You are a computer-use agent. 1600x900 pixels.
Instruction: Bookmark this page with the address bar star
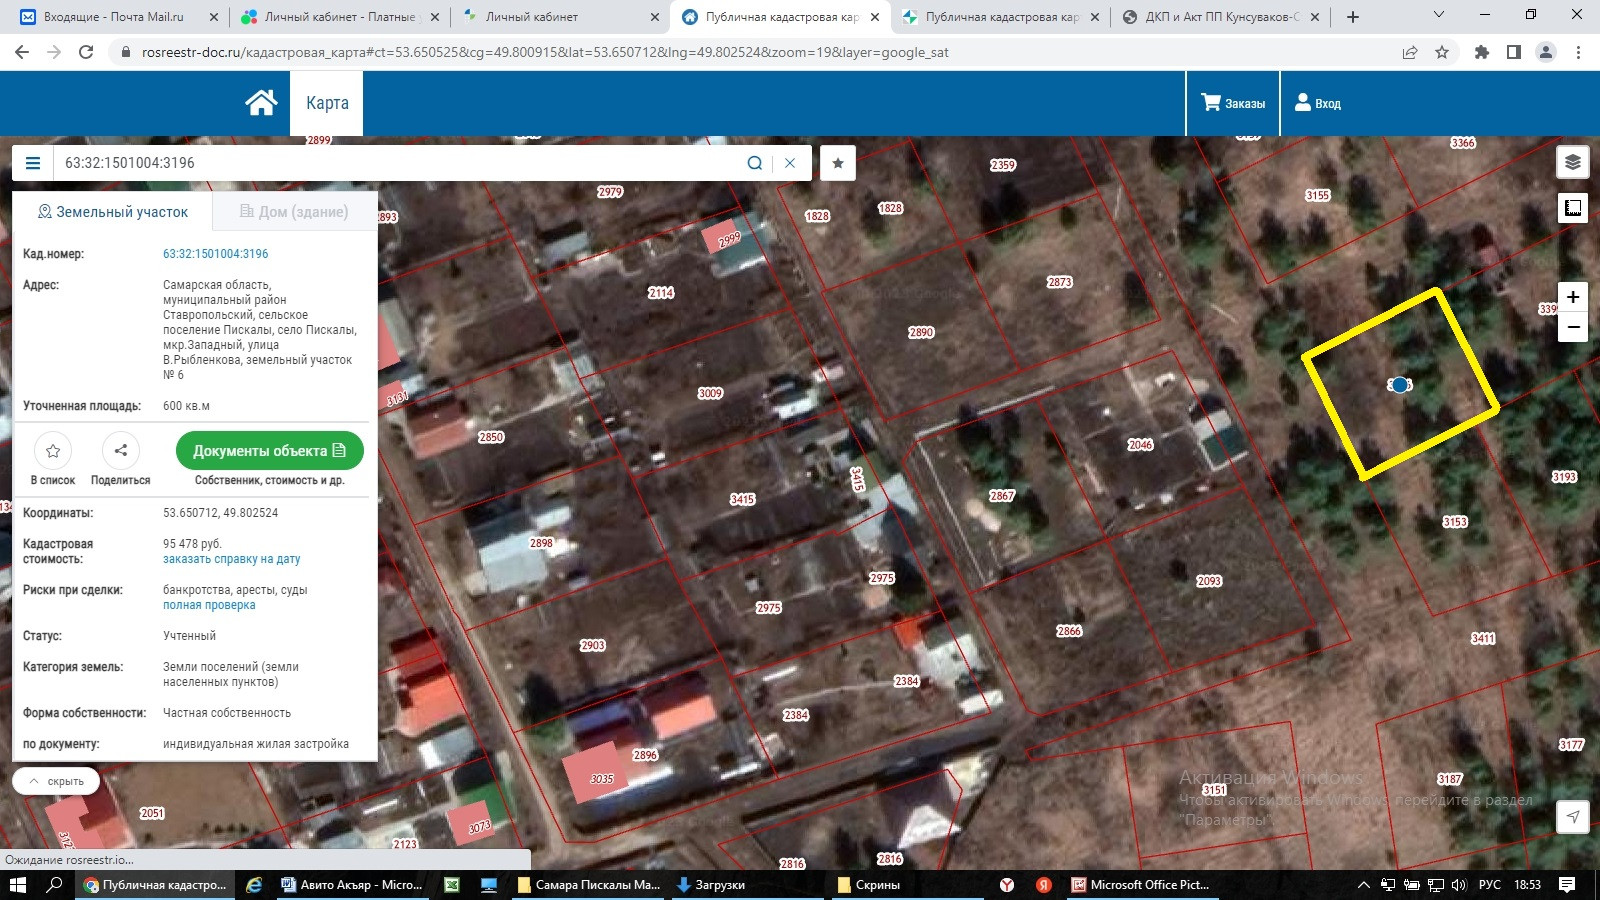(1442, 52)
